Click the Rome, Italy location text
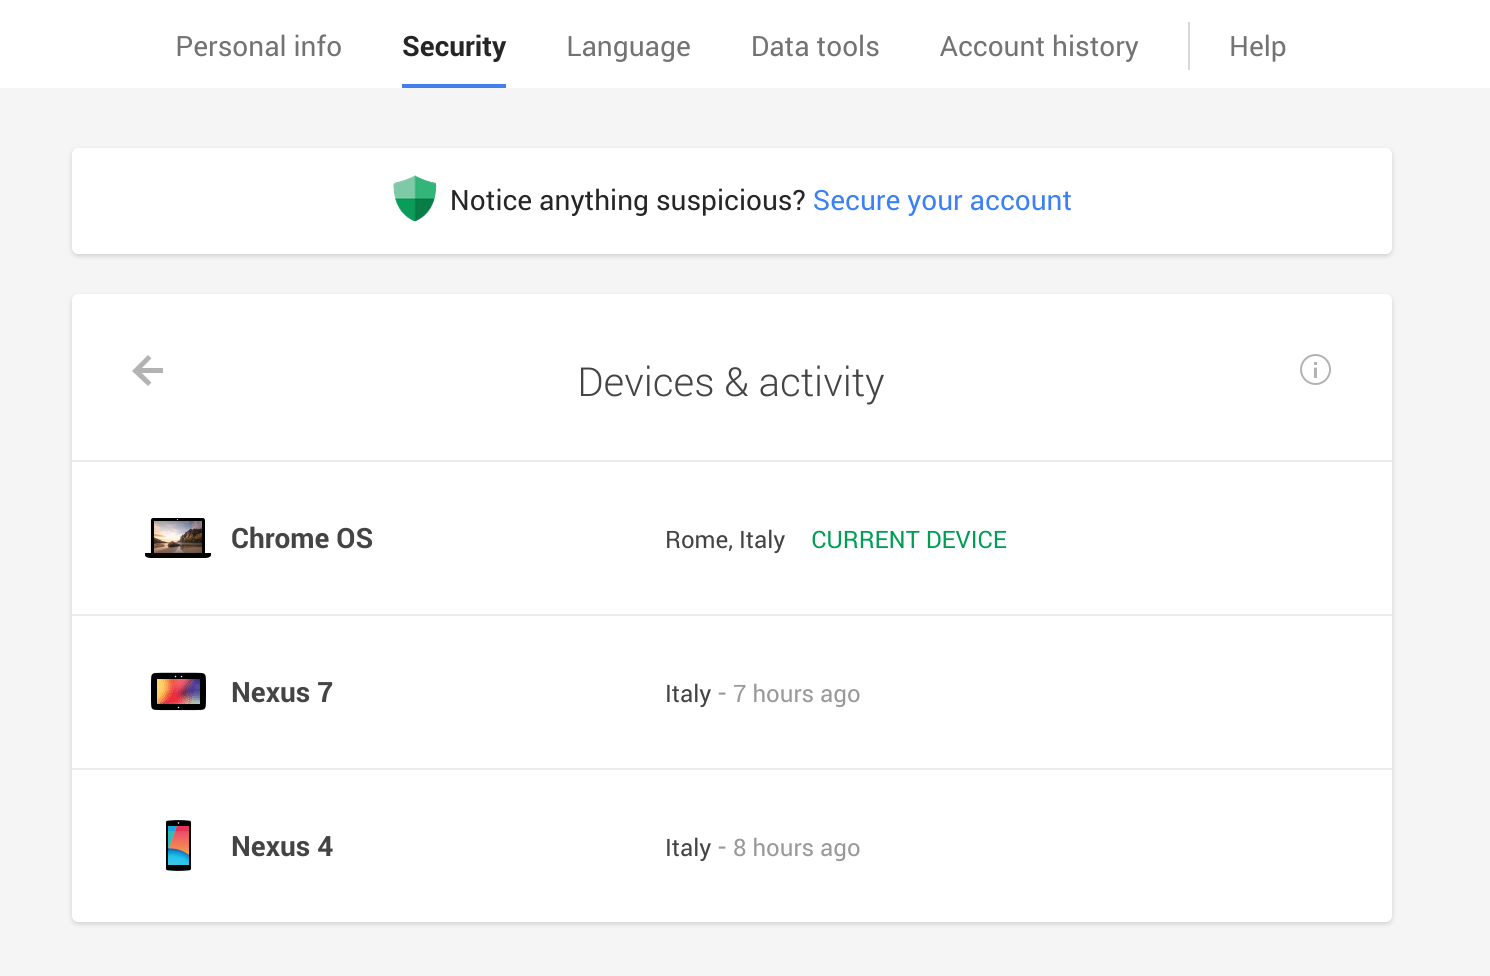 tap(725, 539)
